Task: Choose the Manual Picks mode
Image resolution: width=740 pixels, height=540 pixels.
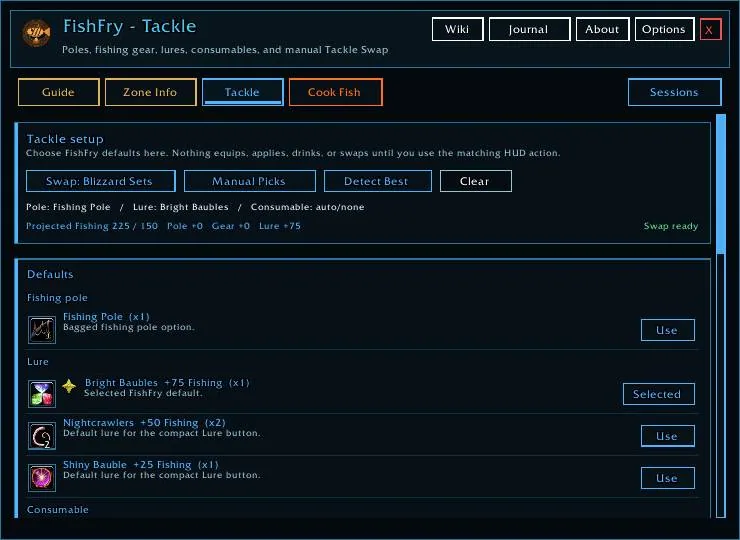Action: (x=250, y=181)
